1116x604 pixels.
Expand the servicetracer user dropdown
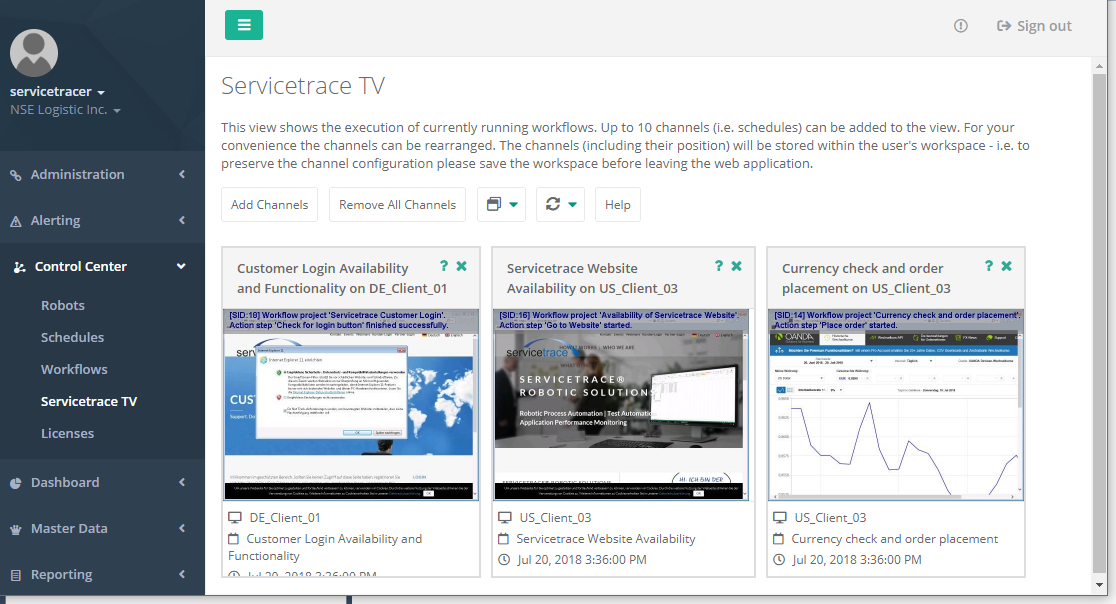58,91
